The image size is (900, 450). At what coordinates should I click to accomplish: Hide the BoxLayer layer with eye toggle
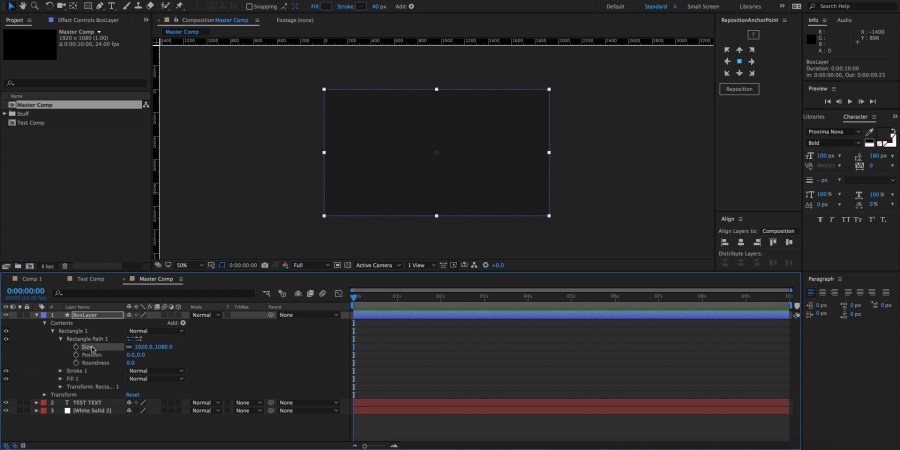tap(6, 315)
